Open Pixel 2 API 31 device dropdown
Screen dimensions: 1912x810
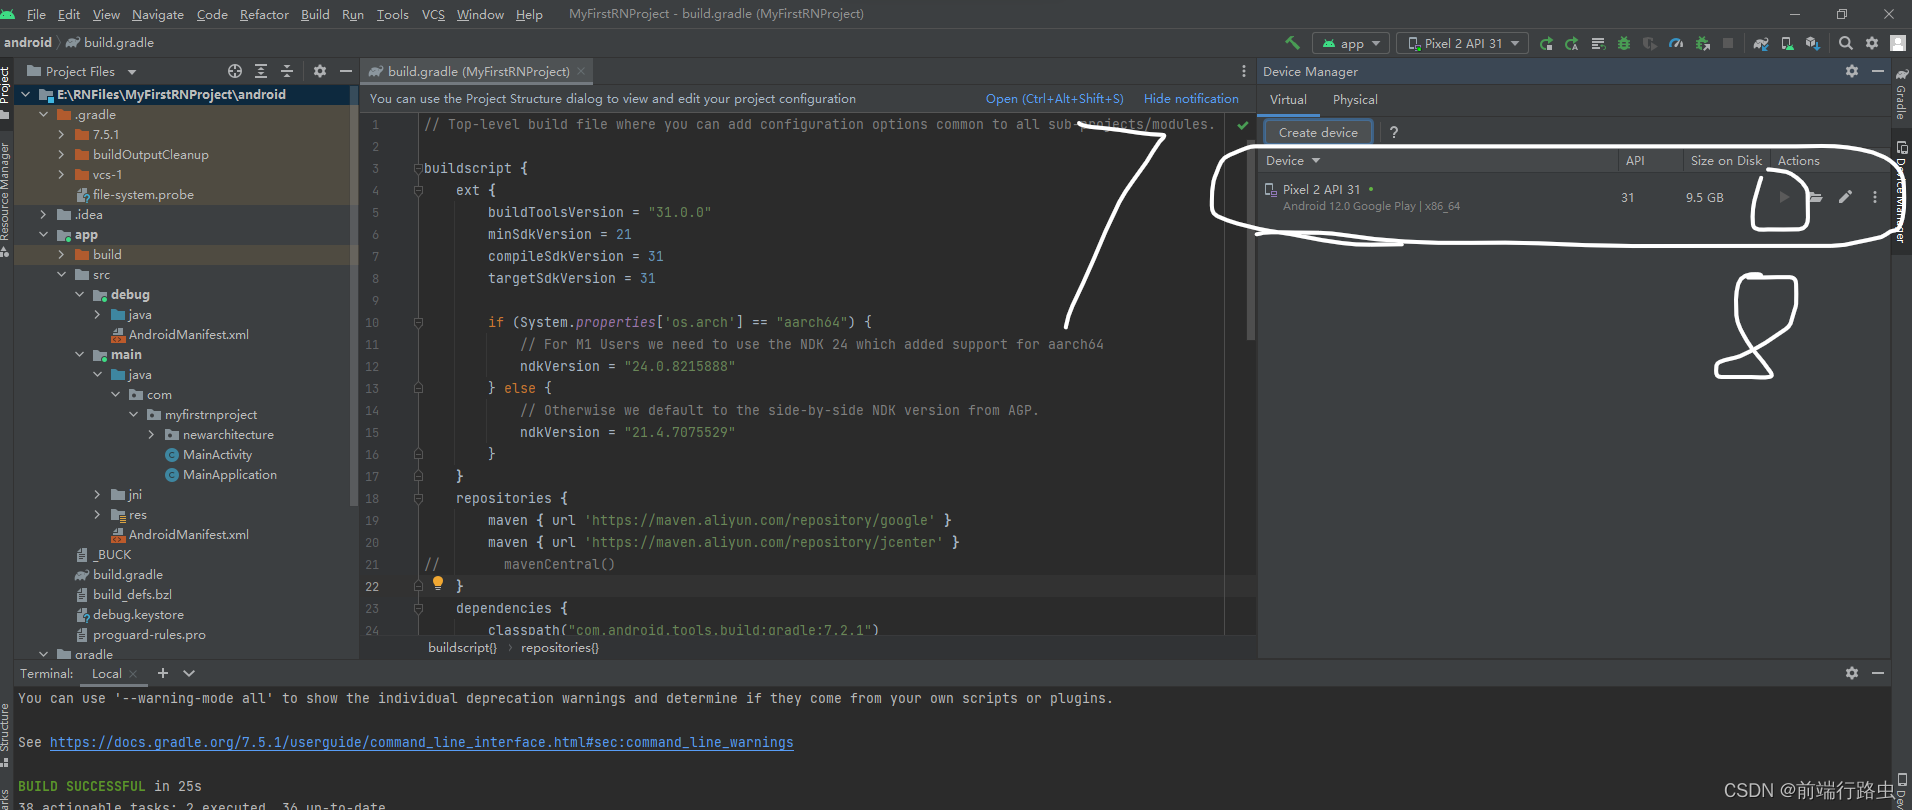1462,43
